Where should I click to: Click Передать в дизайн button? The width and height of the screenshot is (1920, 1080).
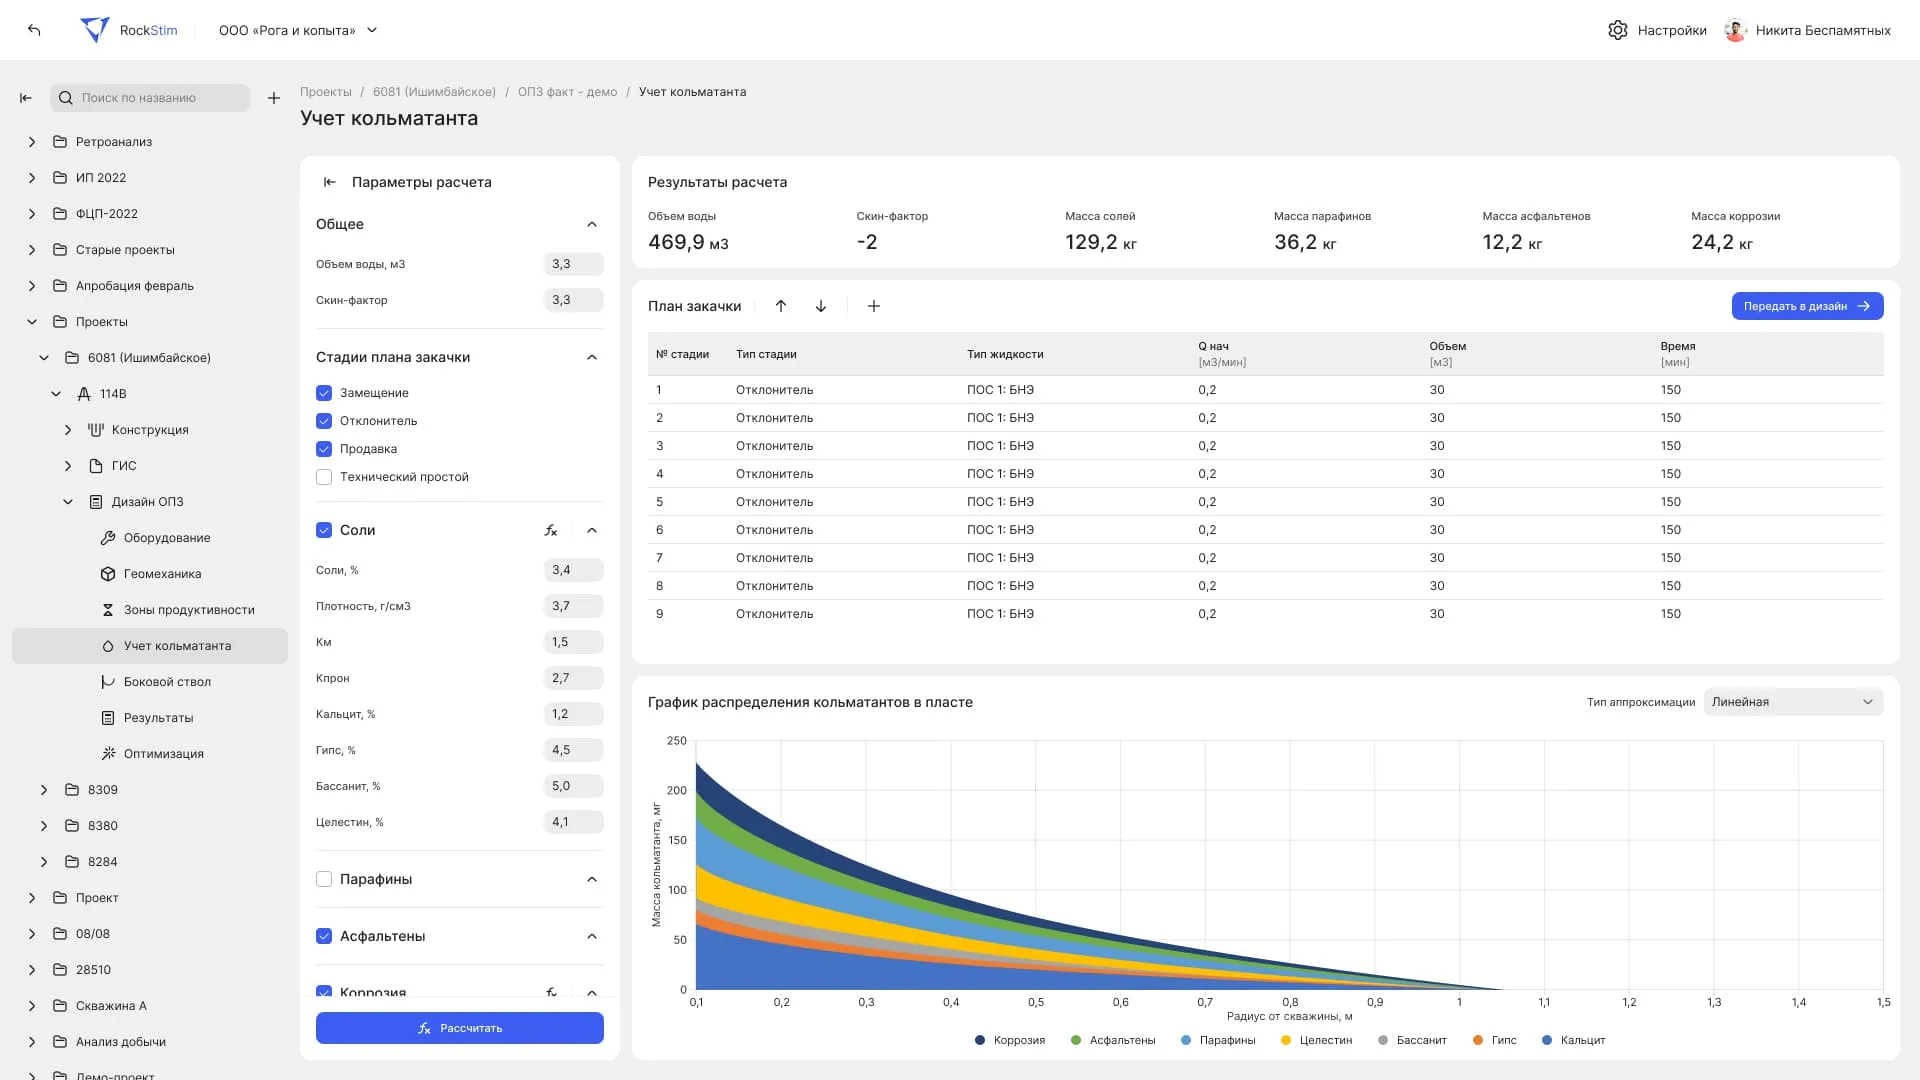pos(1806,306)
